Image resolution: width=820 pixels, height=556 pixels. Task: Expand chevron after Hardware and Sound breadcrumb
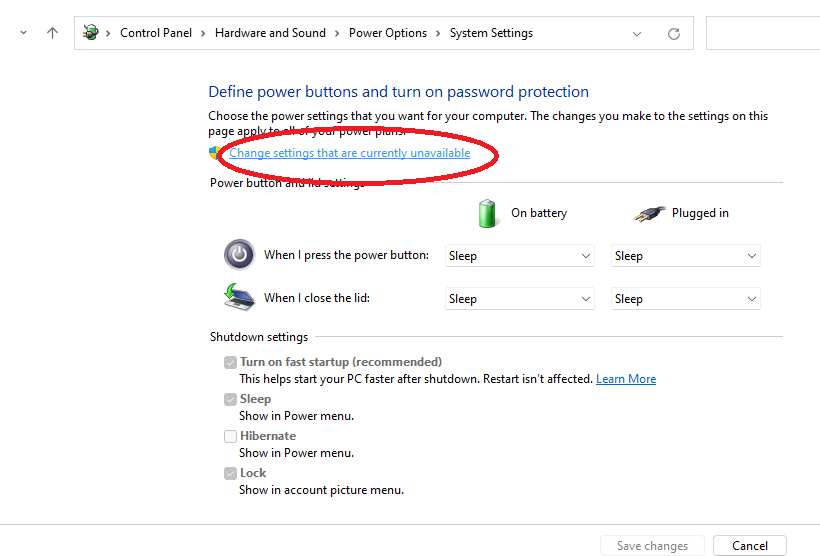point(337,33)
